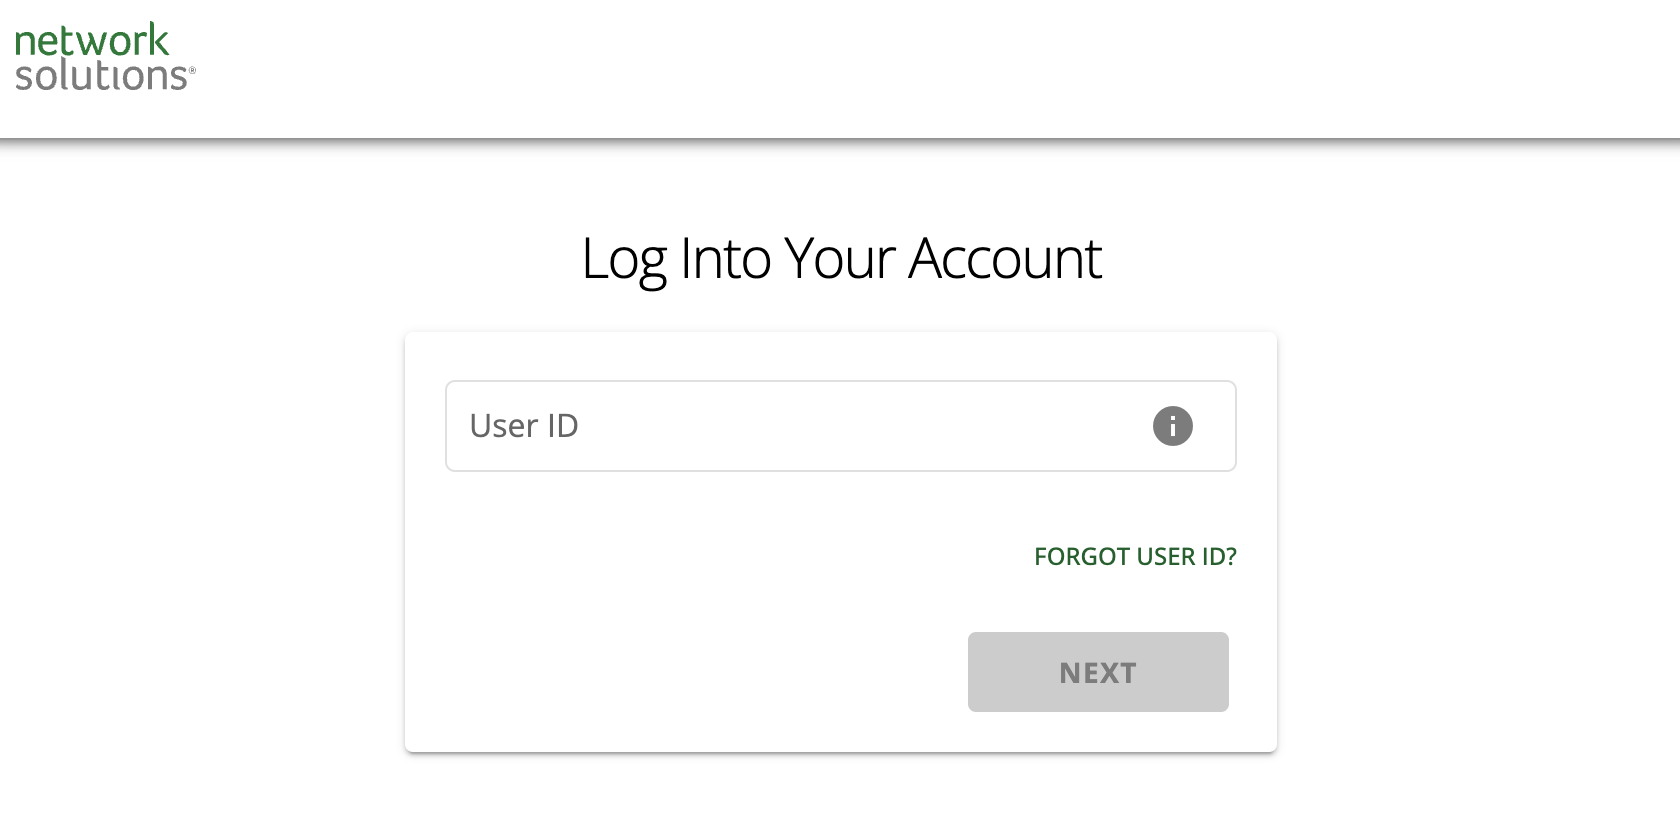Screen dimensions: 1680x840
Task: Click the gray "solutions" word in logo
Action: point(100,76)
